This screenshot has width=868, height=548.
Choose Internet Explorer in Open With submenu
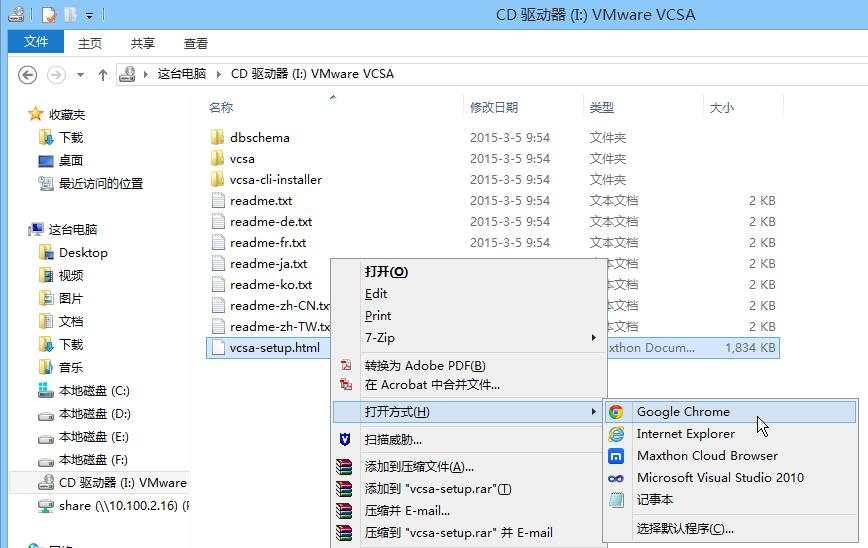pos(730,434)
